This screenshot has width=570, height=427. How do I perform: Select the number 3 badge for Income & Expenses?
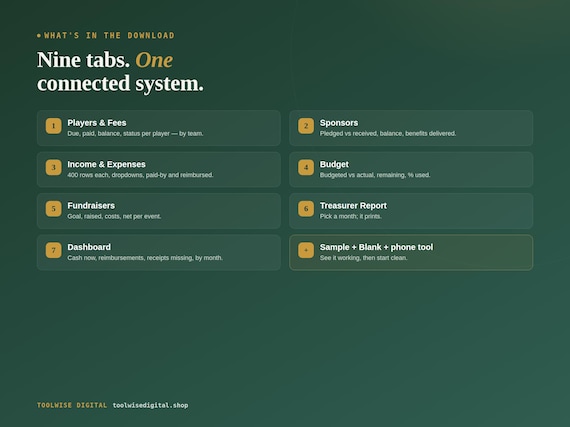[53, 168]
